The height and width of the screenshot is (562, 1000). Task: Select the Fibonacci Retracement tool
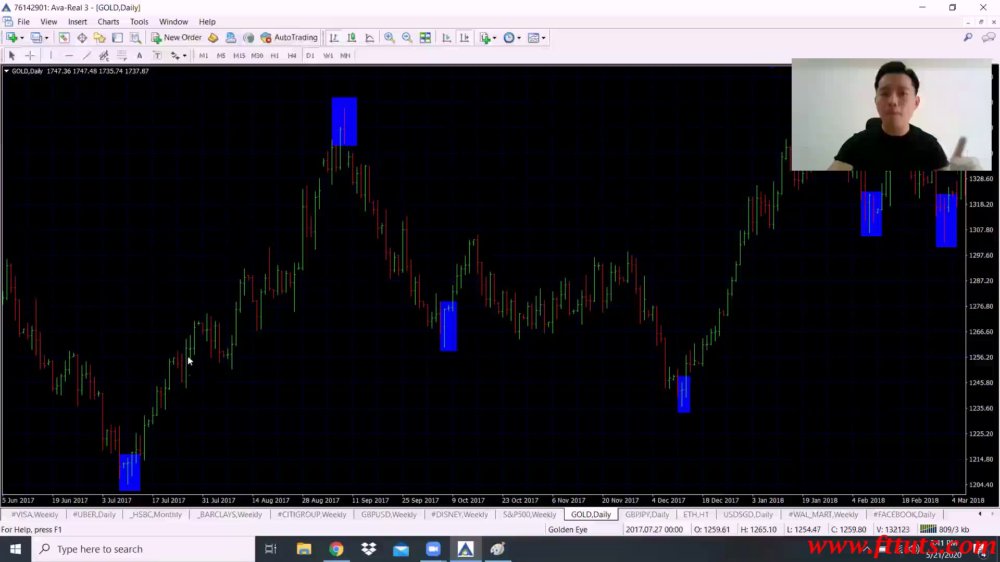[x=122, y=55]
